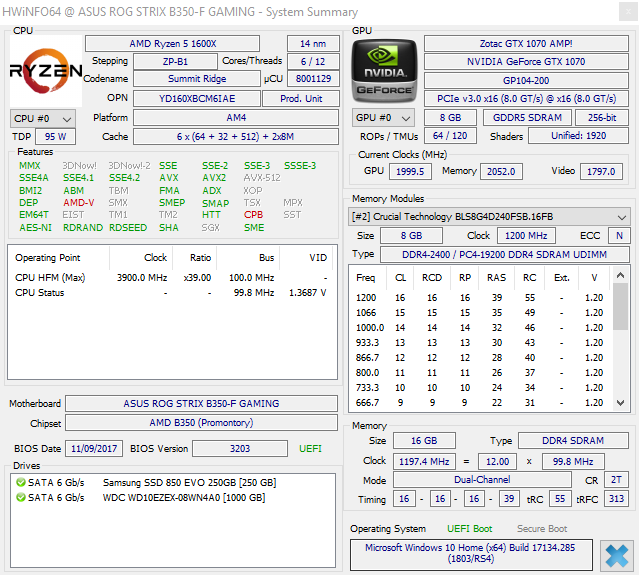Click the 16 GB total memory size field
The height and width of the screenshot is (575, 639).
click(424, 441)
